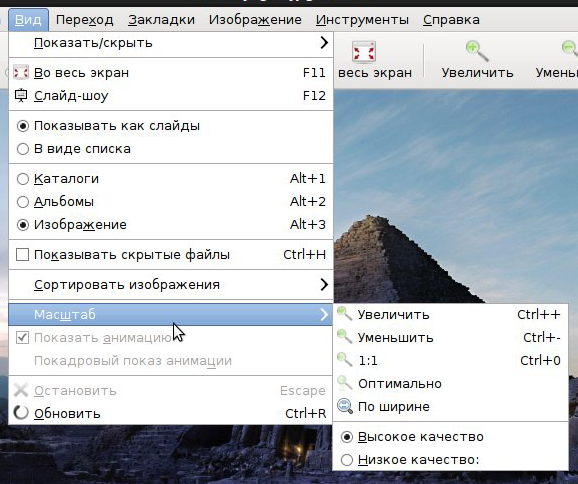Image resolution: width=578 pixels, height=484 pixels.
Task: Click the 1:1 magnifier icon
Action: click(x=345, y=360)
